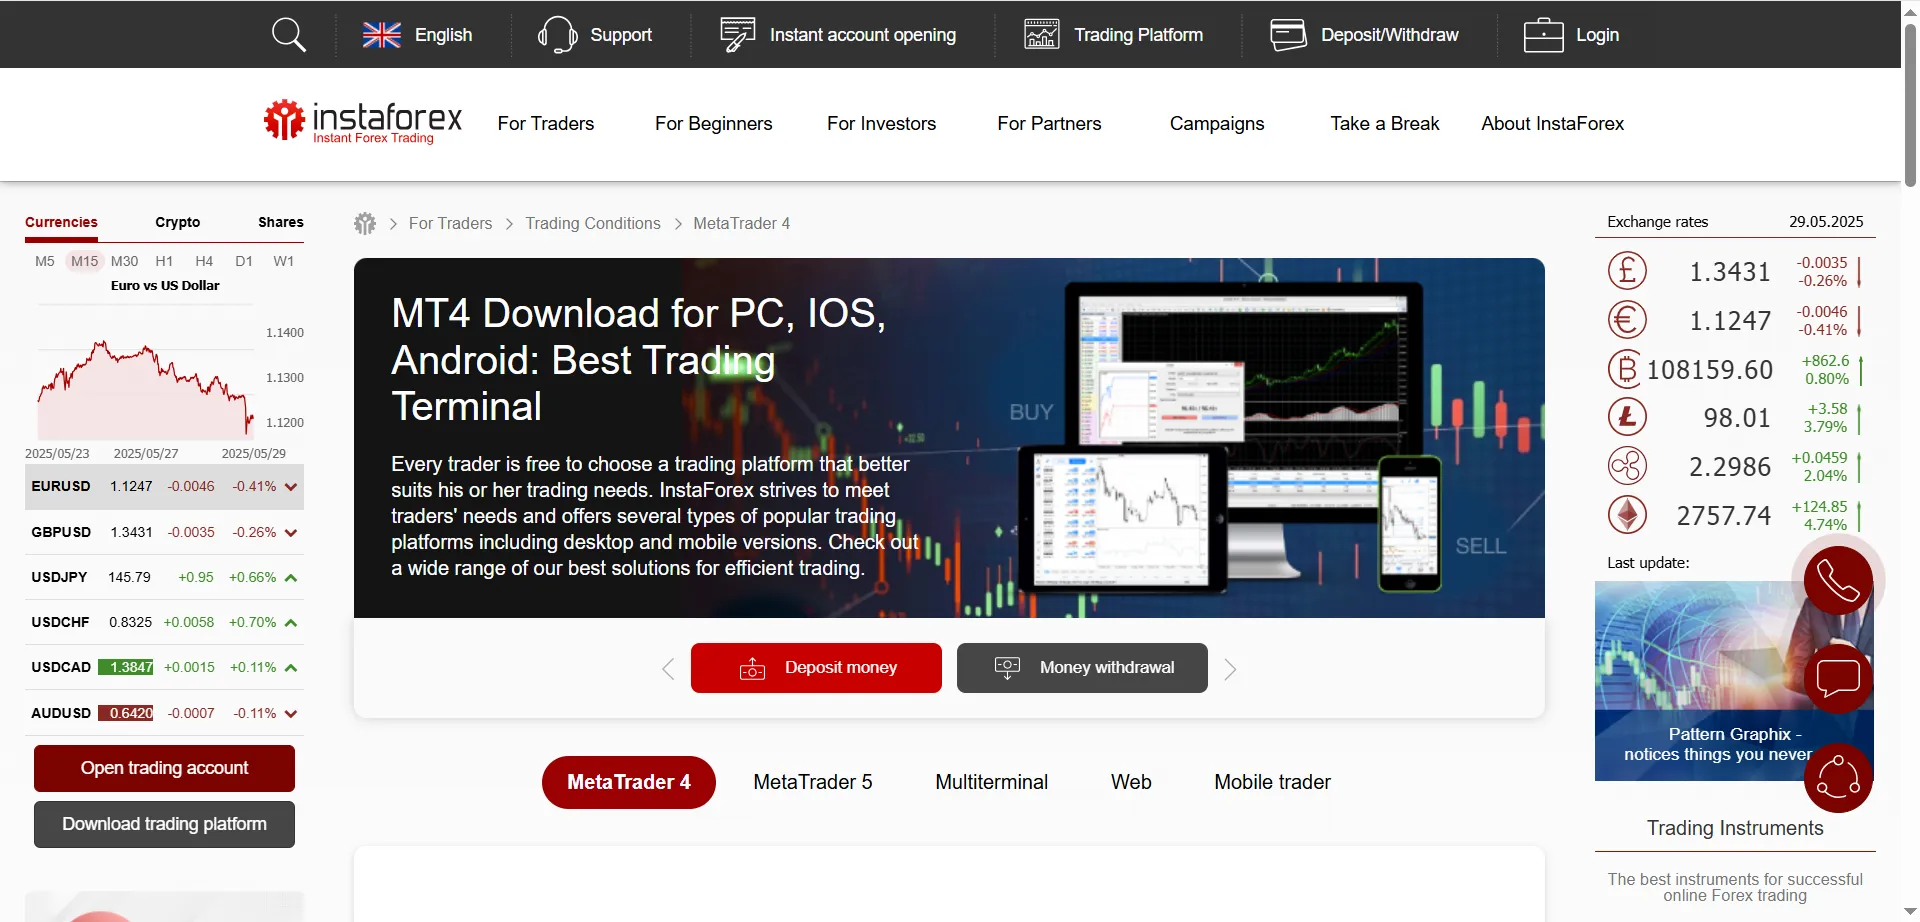Expand EURUSD row down arrow
The image size is (1920, 922).
click(x=291, y=487)
